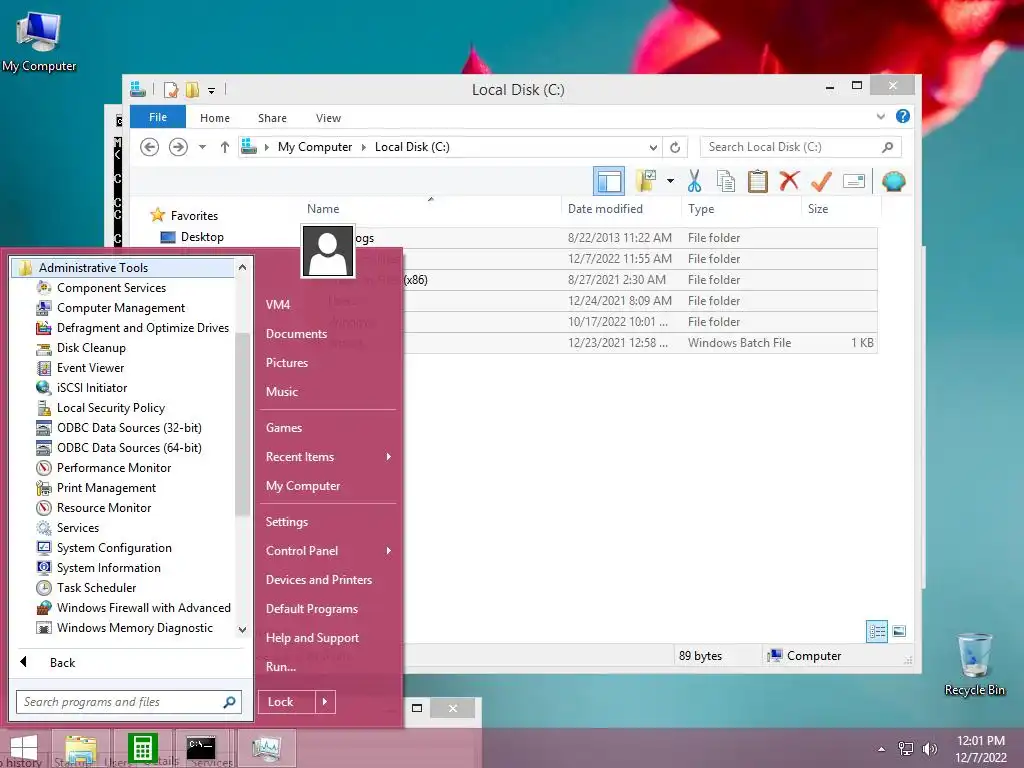Click the teal shell icon in toolbar
1024x768 pixels.
(x=893, y=181)
